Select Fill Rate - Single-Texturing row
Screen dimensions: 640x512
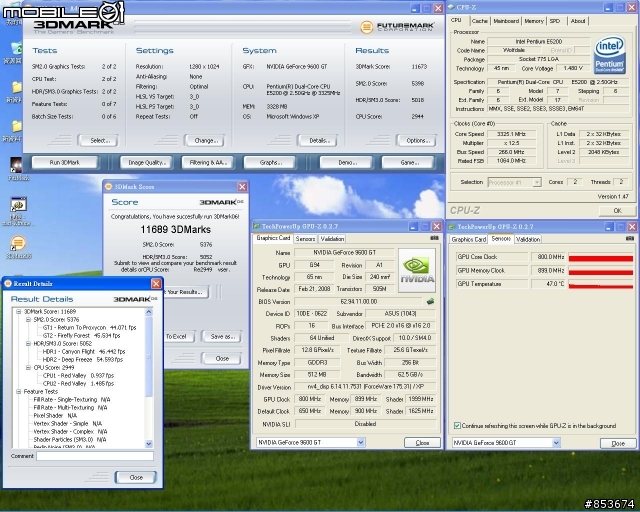click(72, 400)
